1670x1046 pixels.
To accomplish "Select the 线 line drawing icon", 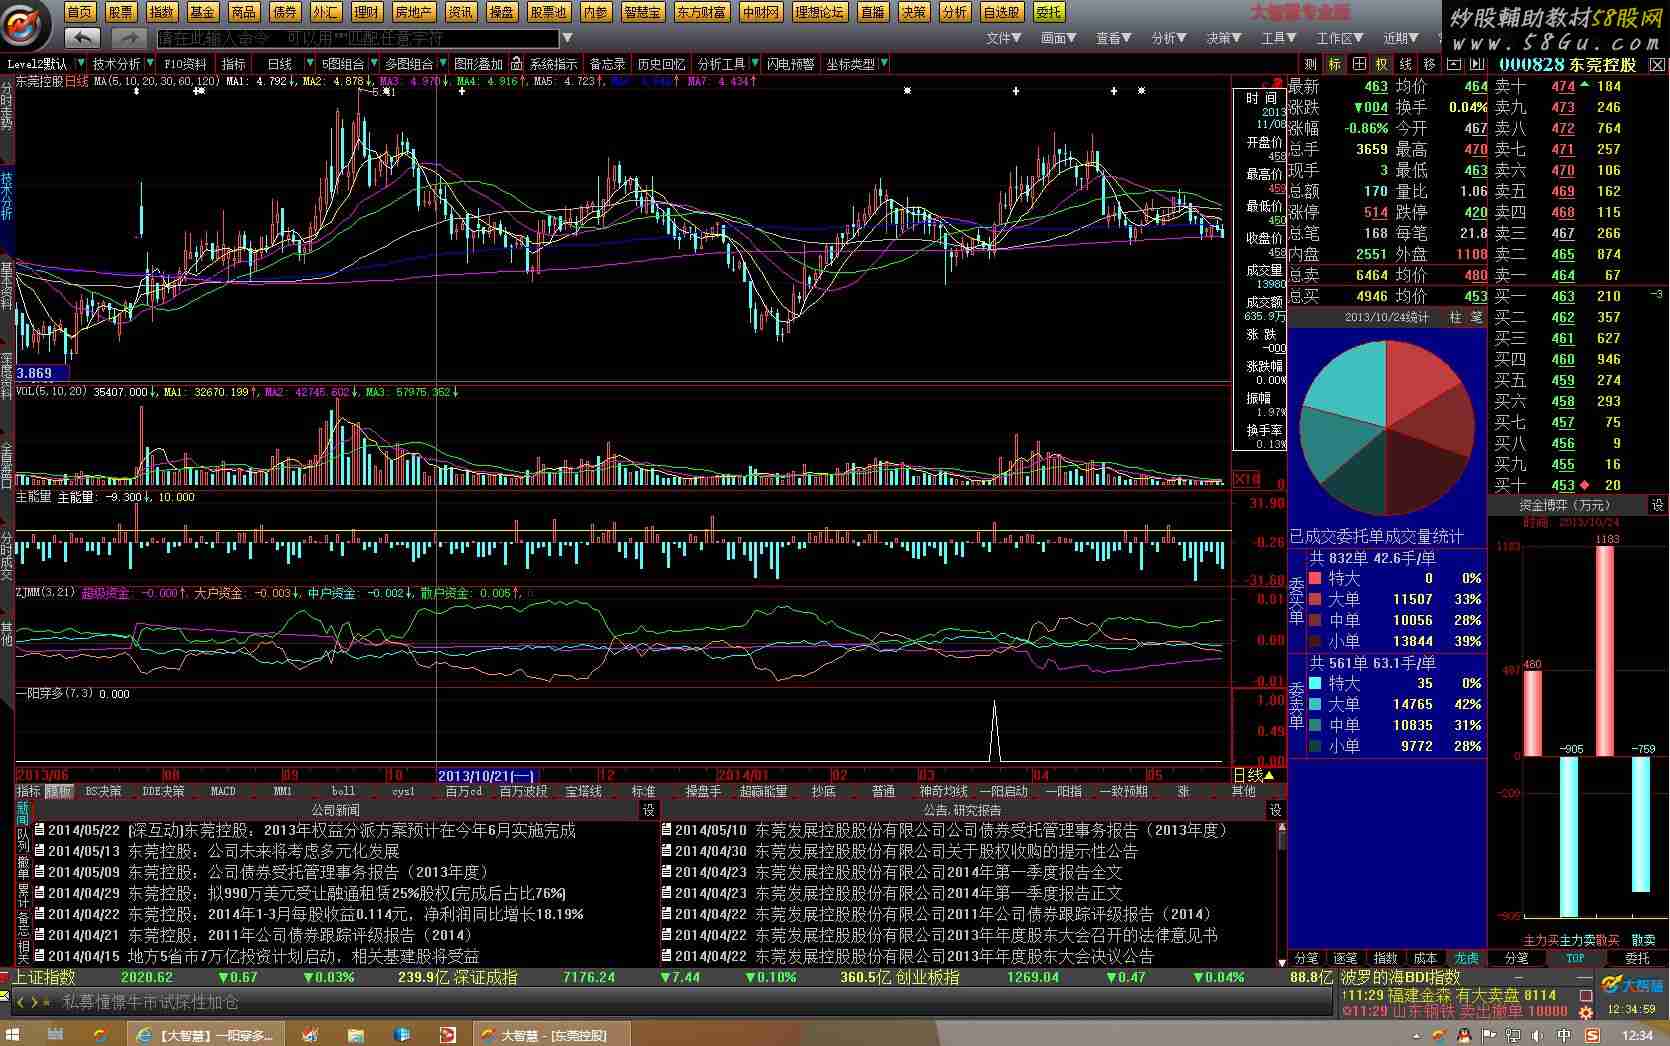I will click(1406, 64).
